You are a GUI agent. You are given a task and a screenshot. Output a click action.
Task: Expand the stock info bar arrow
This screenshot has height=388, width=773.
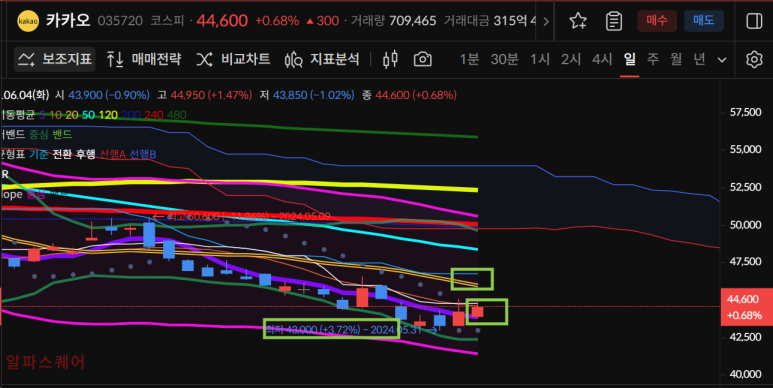(546, 21)
